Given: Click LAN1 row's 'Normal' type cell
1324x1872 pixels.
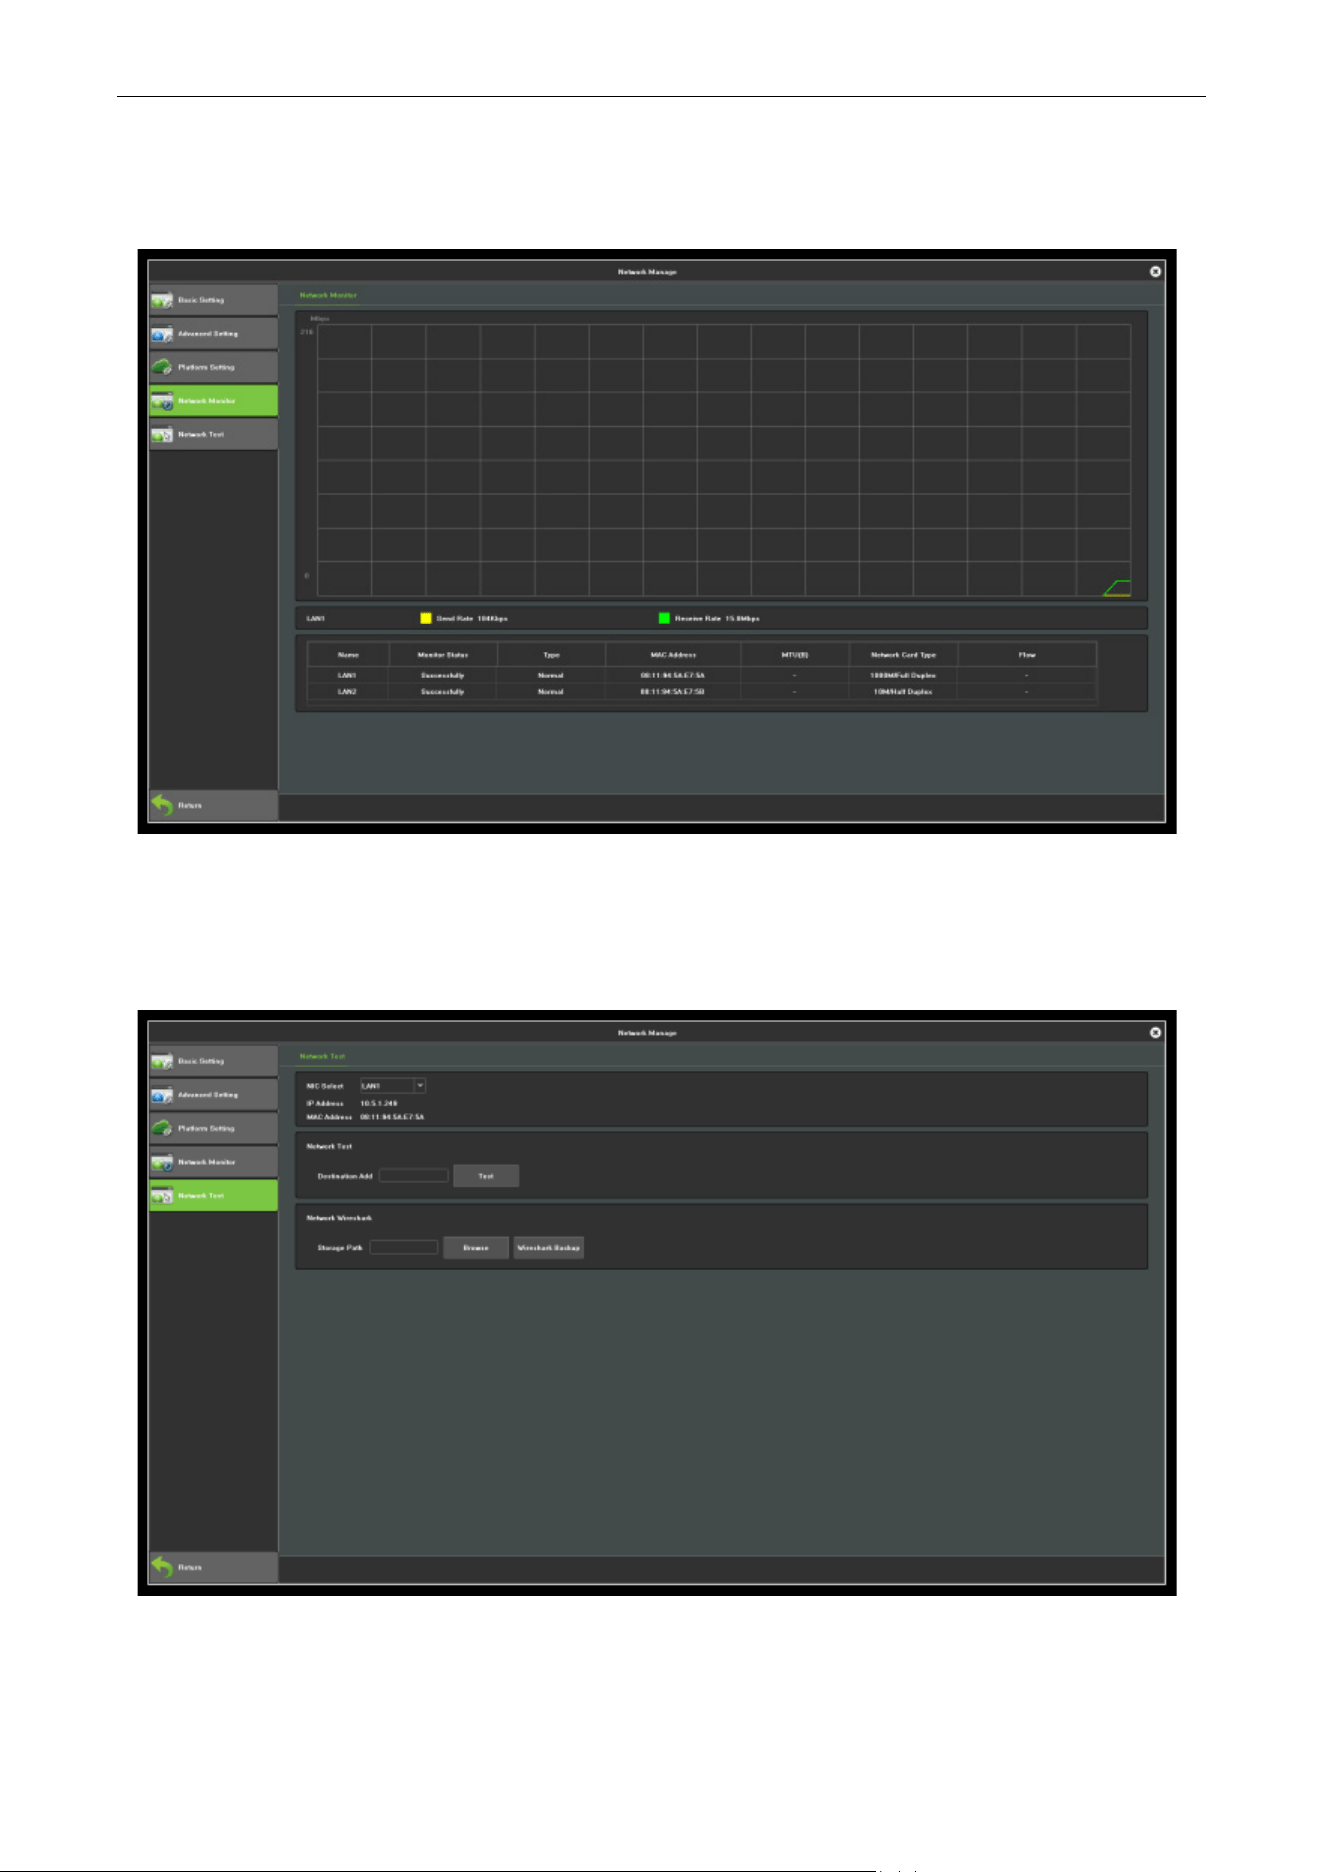Looking at the screenshot, I should point(551,676).
